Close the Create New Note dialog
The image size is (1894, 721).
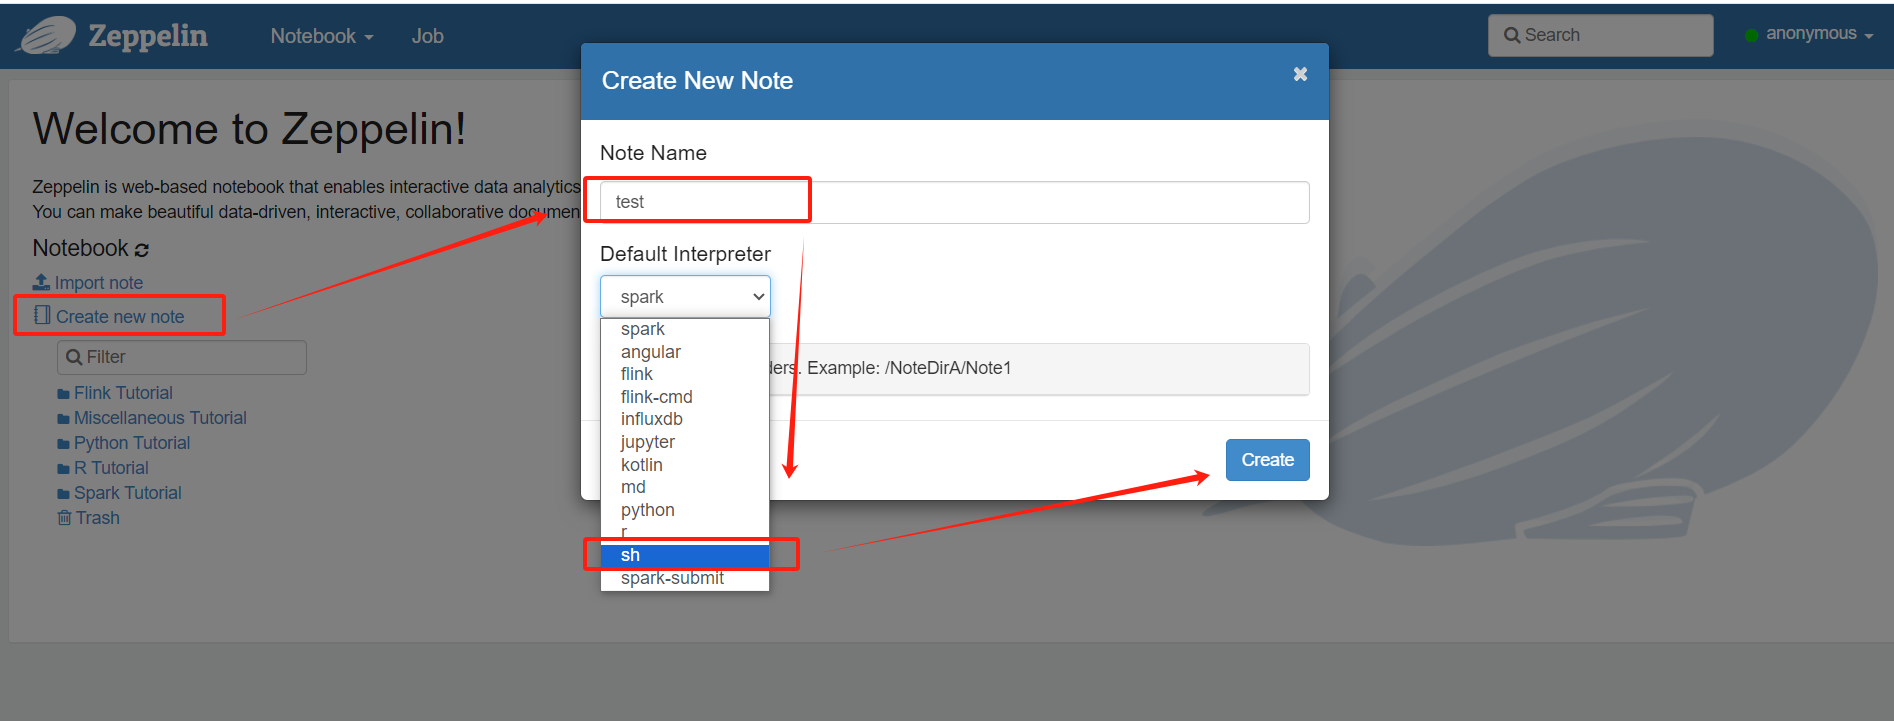point(1300,74)
